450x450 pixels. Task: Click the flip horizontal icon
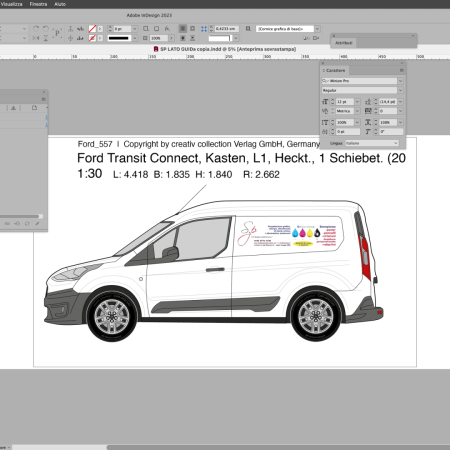point(36,38)
